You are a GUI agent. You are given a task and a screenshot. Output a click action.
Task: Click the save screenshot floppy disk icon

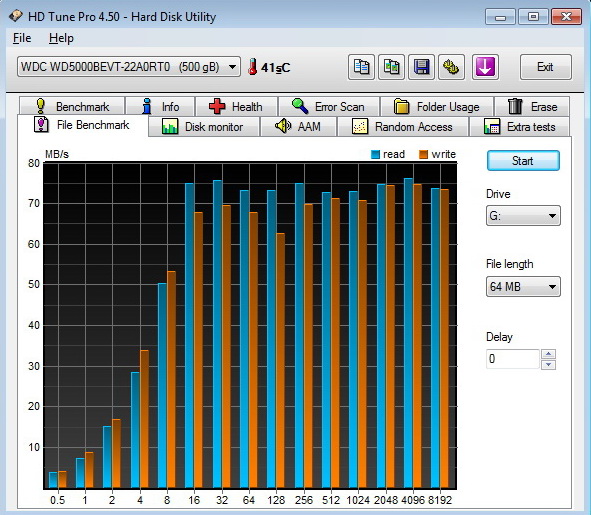tap(421, 67)
